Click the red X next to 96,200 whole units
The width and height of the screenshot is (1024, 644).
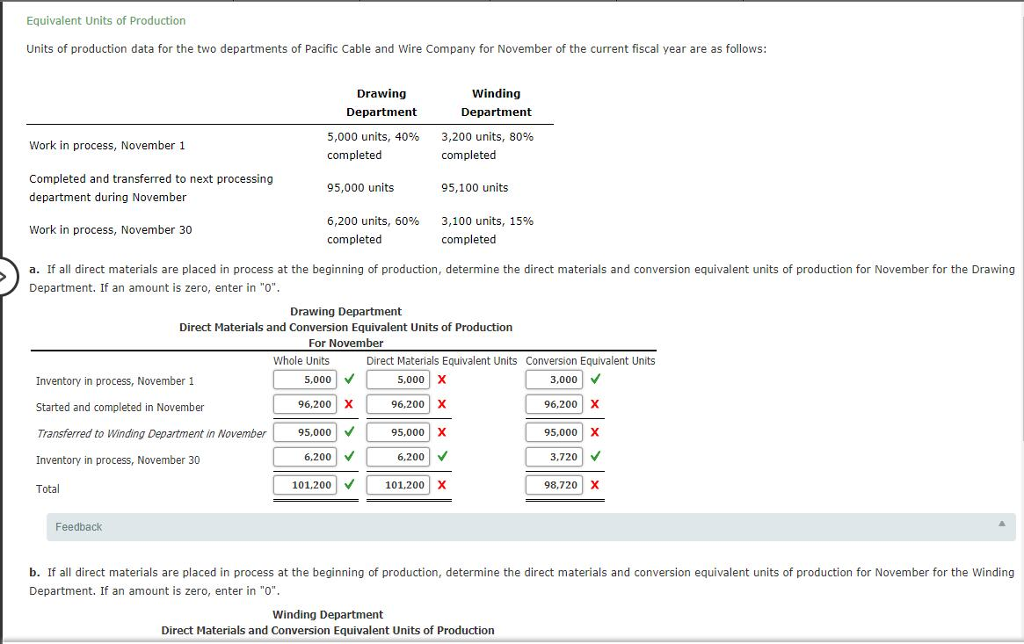click(x=349, y=404)
